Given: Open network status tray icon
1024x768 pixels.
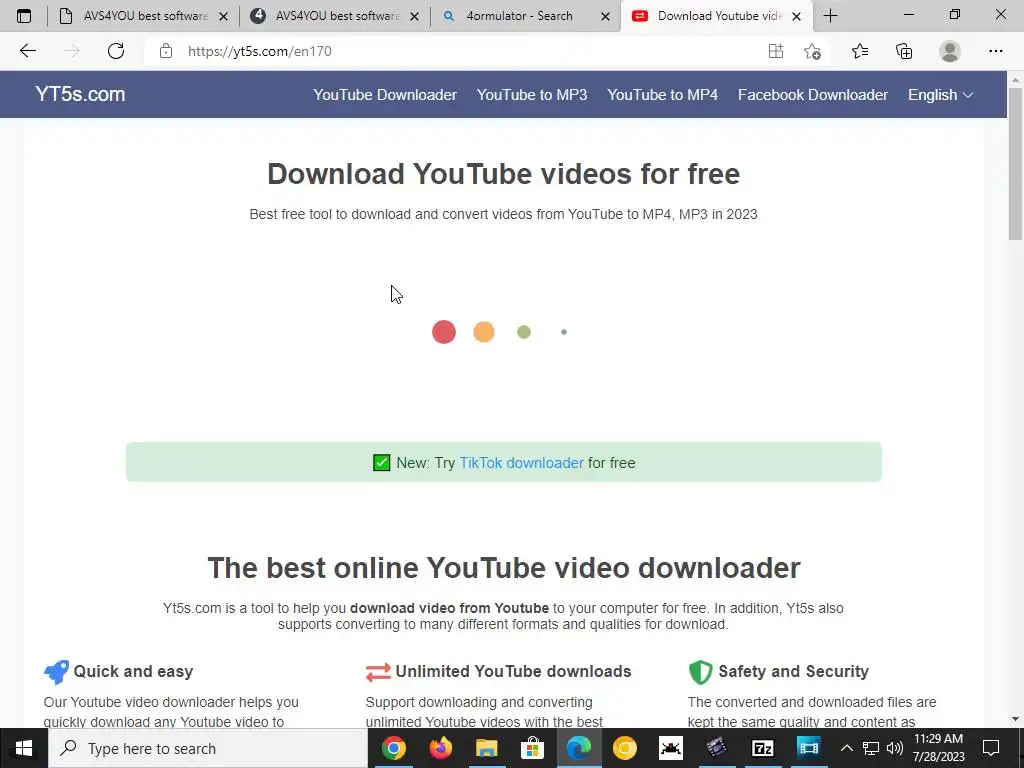Looking at the screenshot, I should point(871,748).
